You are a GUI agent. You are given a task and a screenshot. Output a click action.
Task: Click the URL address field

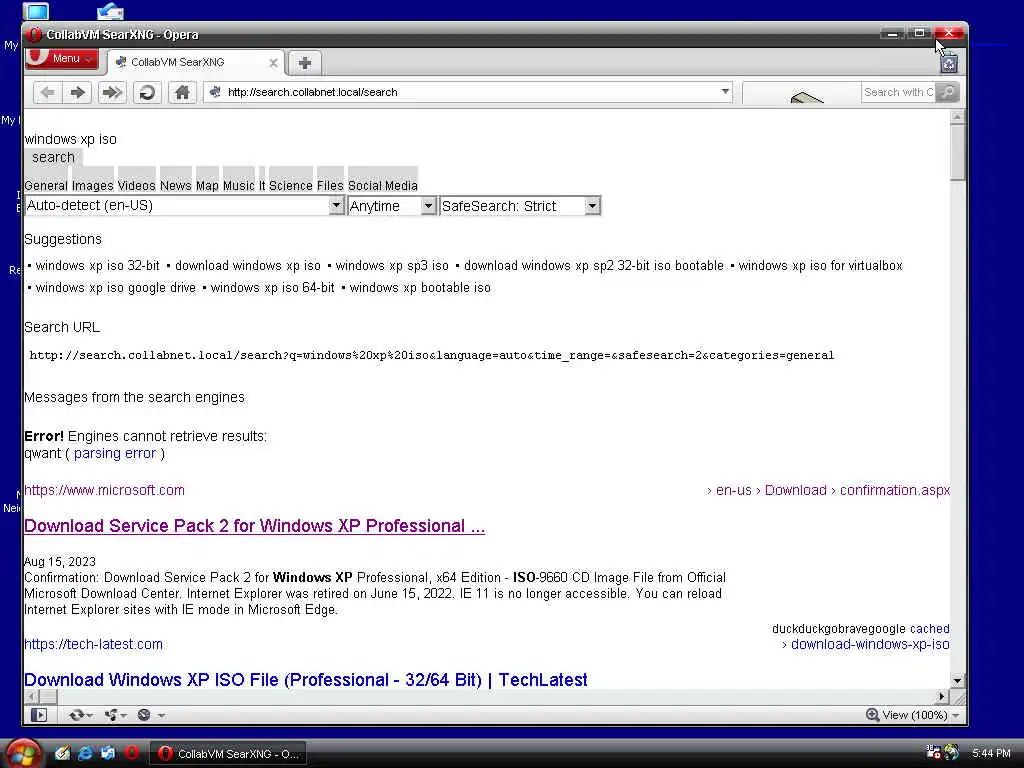(x=470, y=92)
